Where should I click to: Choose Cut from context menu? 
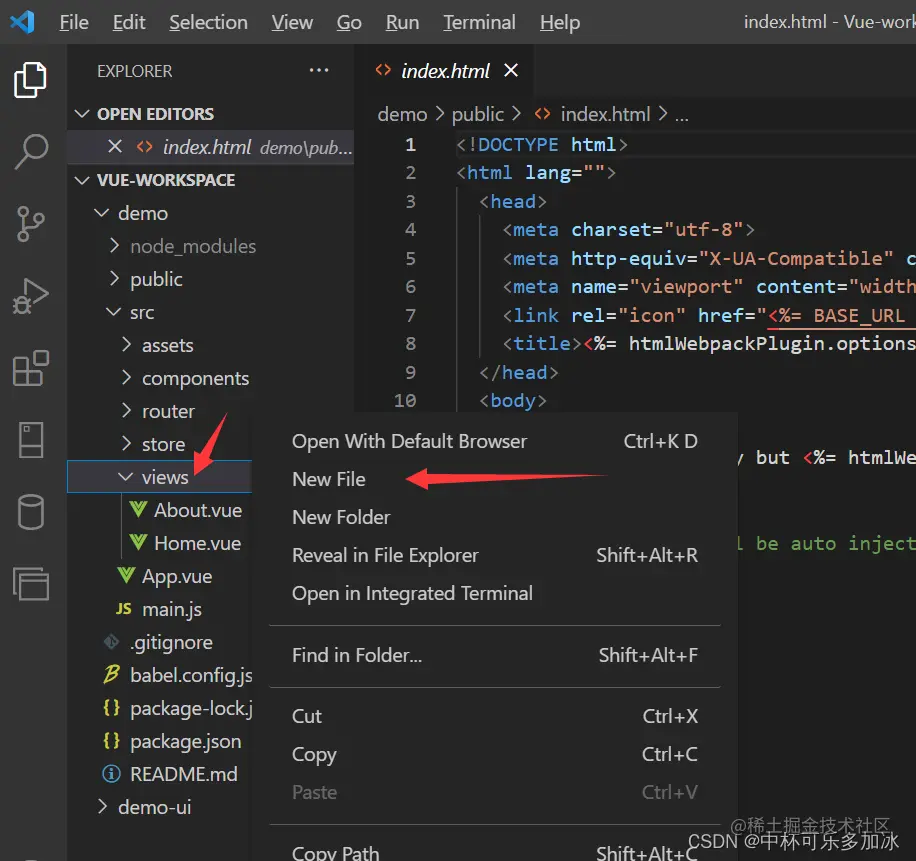pos(495,716)
